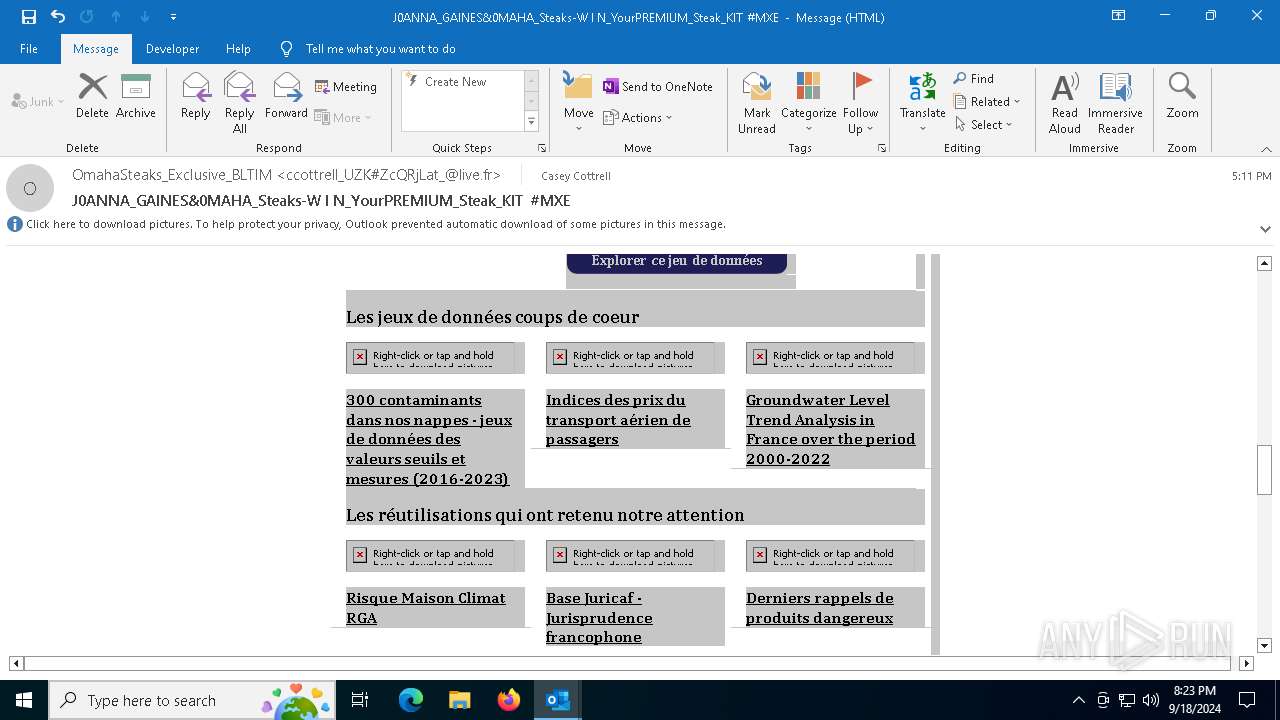Archive the message
The image size is (1280, 720).
(136, 96)
